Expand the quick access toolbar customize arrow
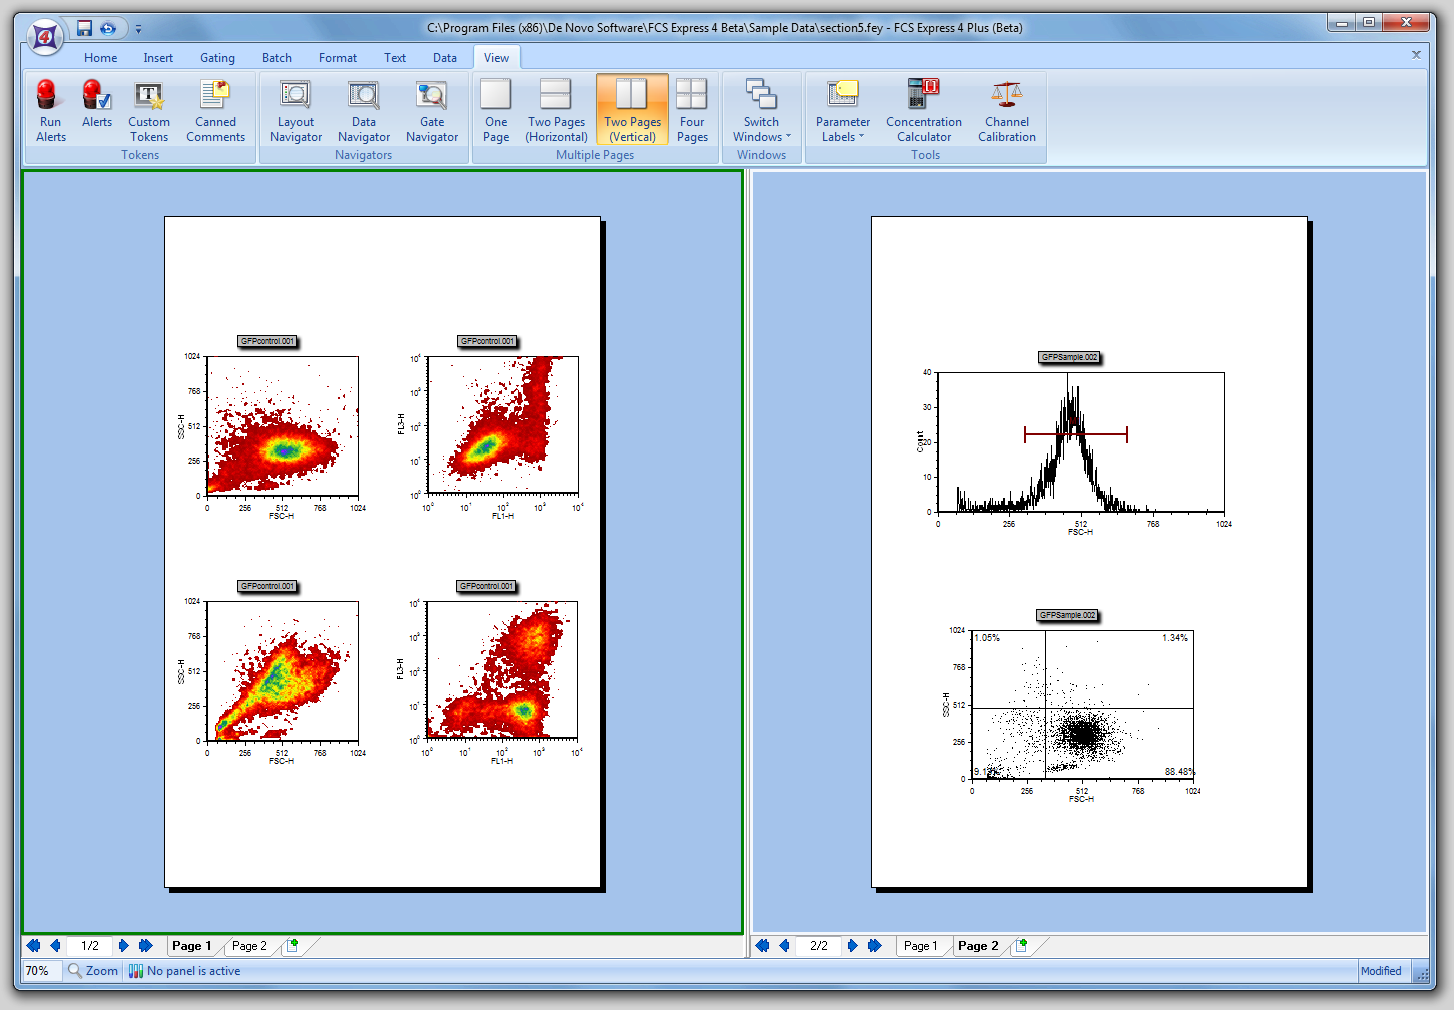 pos(138,29)
